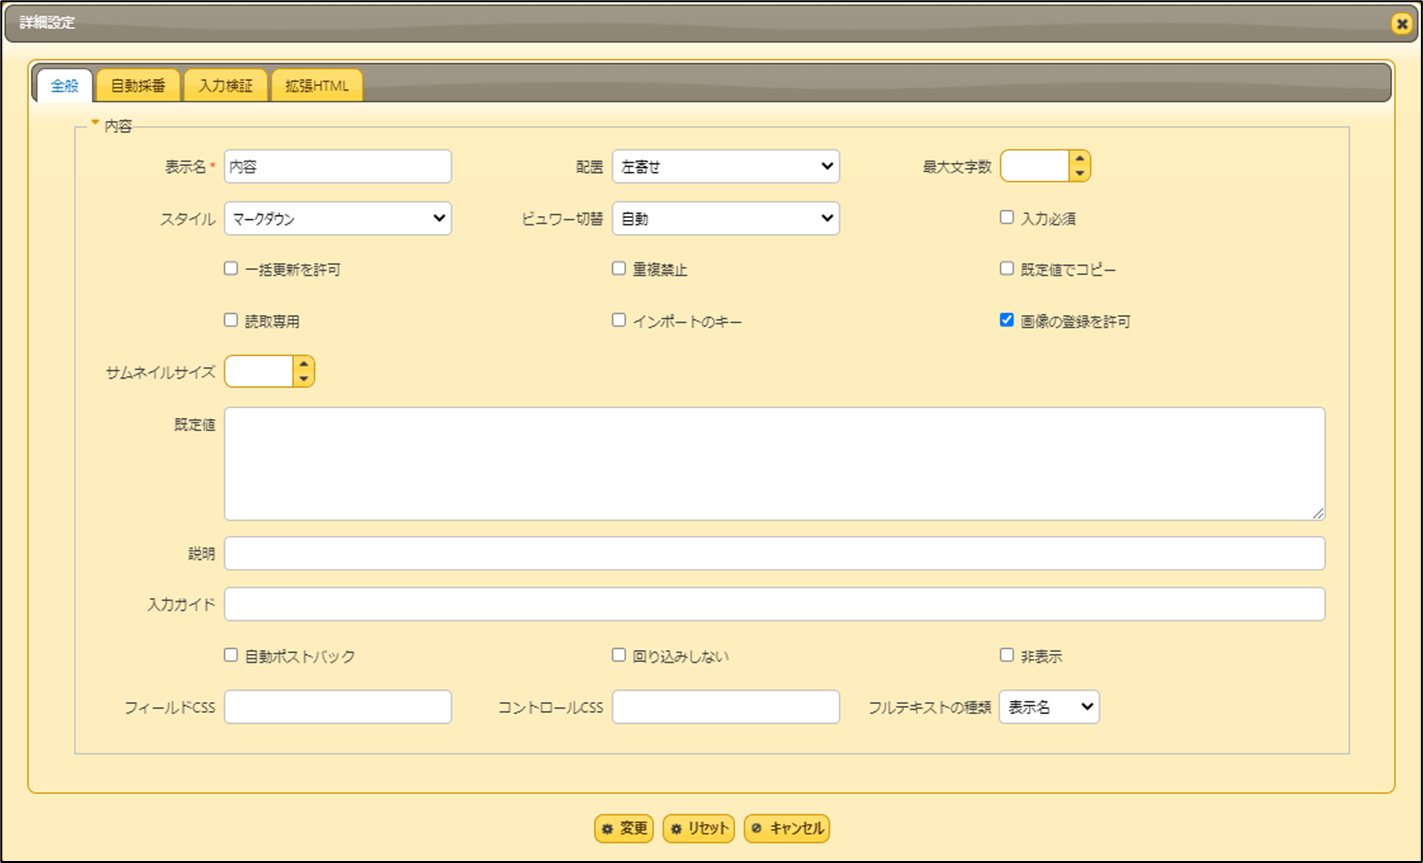Screen dimensions: 1423x863
Task: Enable the 入力必須 checkbox
Action: [x=1007, y=217]
